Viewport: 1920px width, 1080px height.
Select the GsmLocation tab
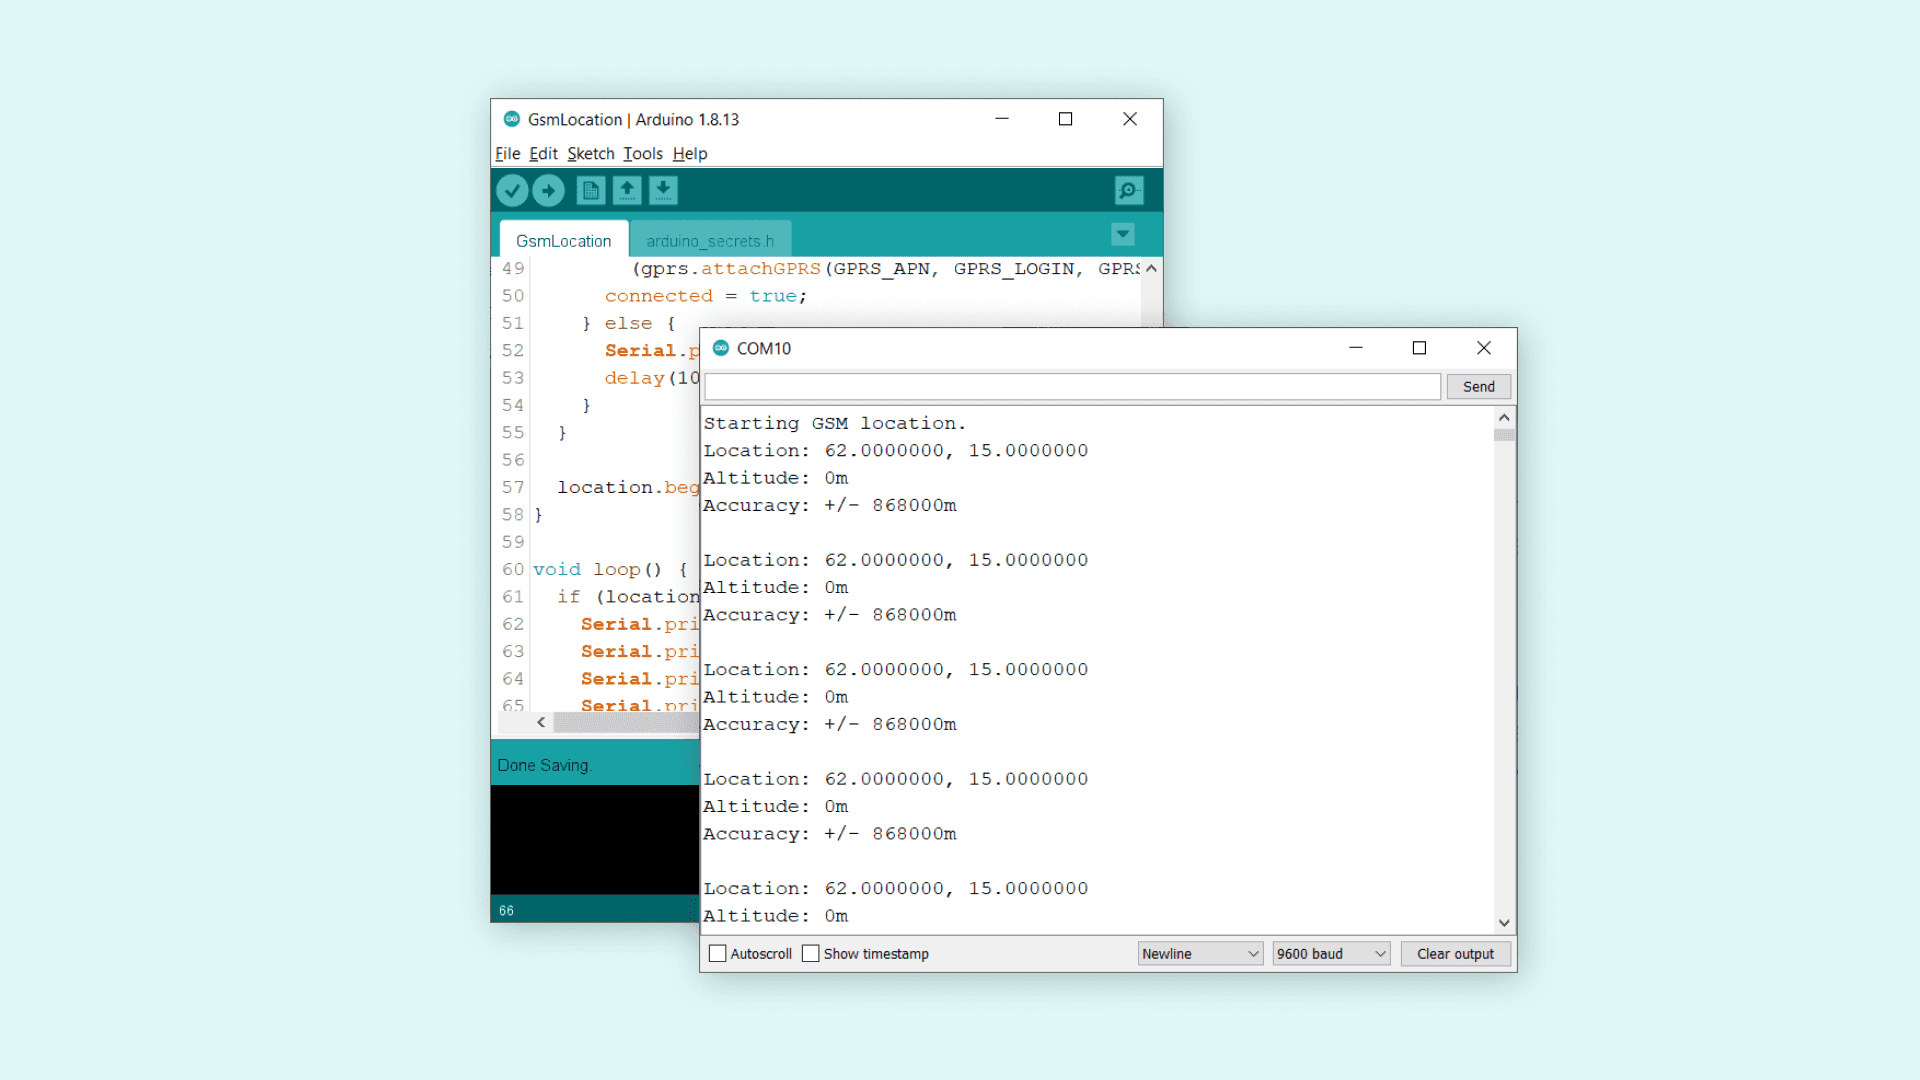(563, 240)
